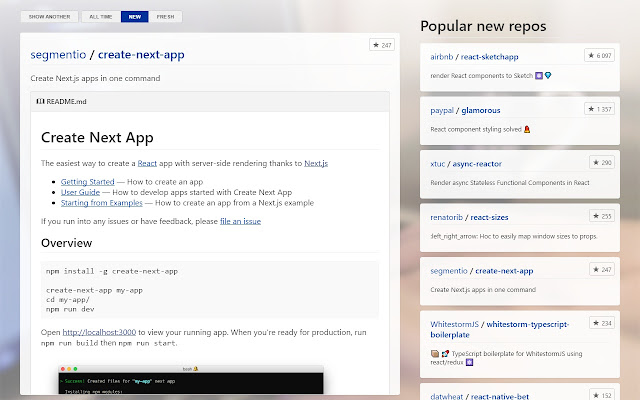Open the react-sizes repo link
The height and width of the screenshot is (400, 640).
[x=489, y=217]
